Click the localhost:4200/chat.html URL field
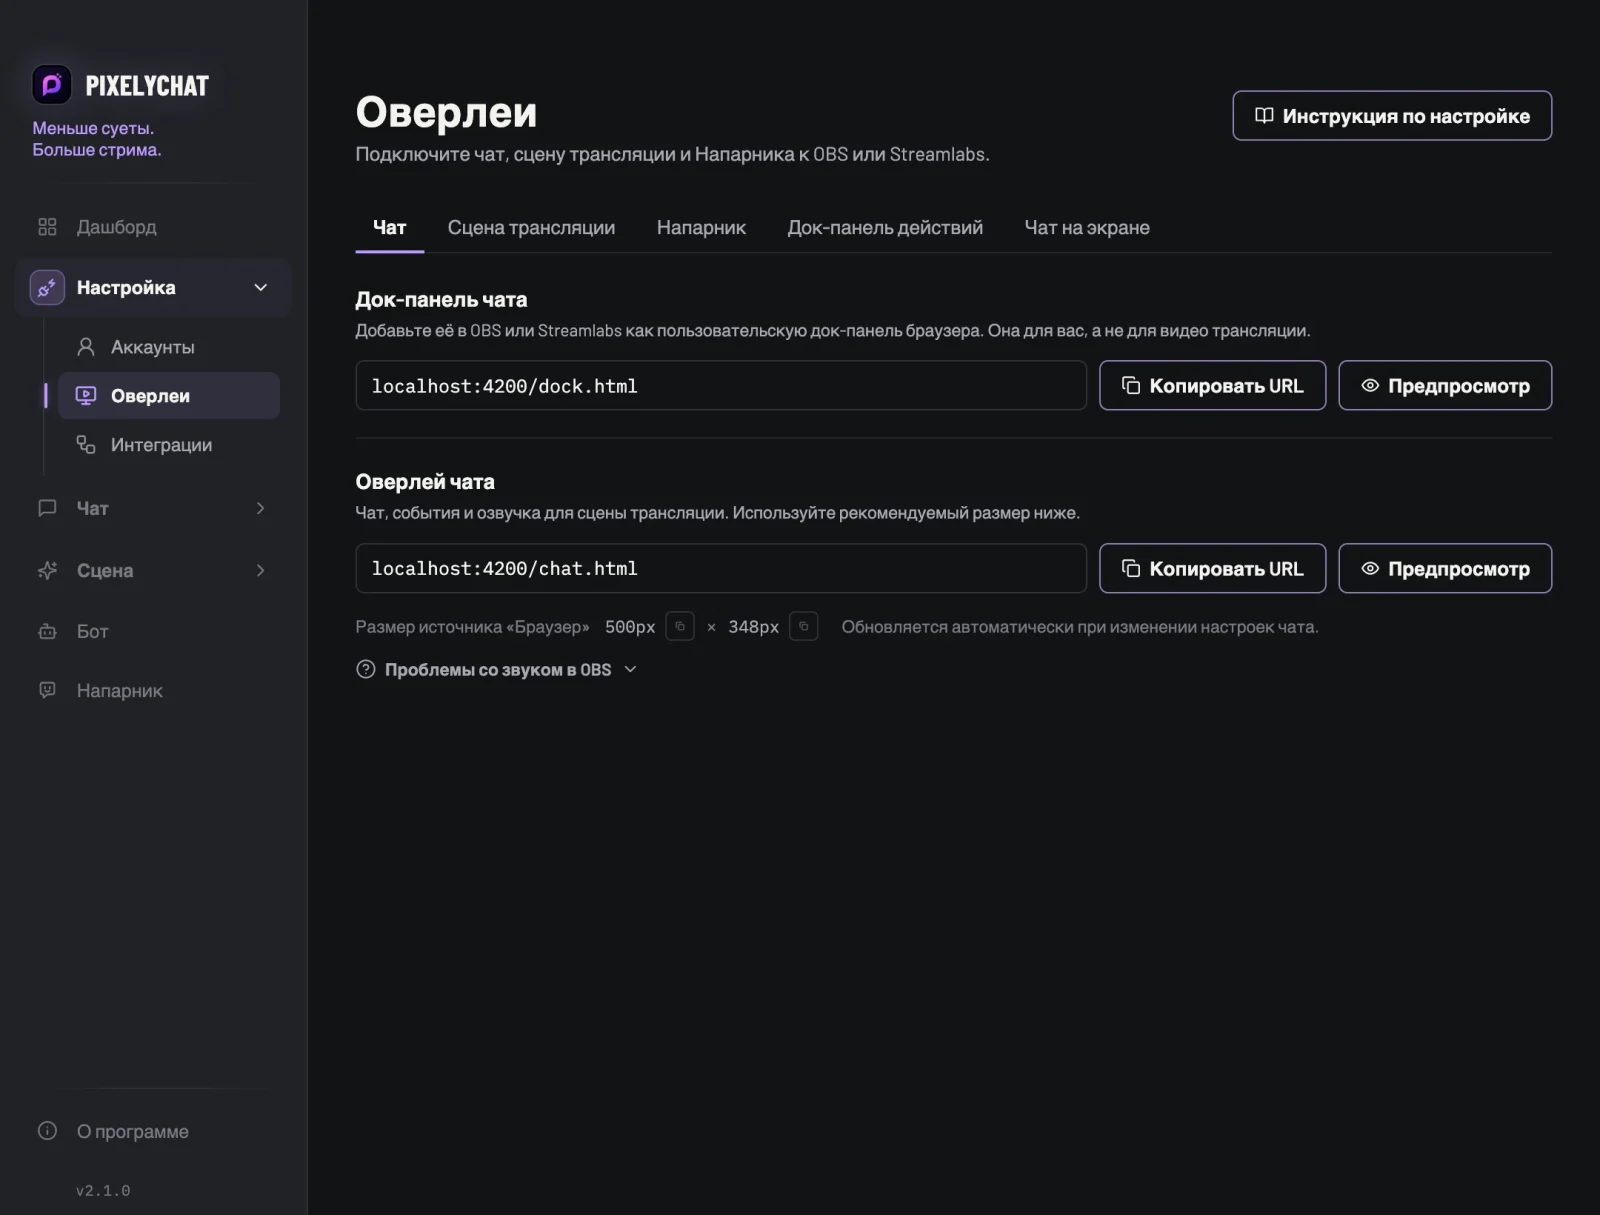Viewport: 1600px width, 1215px height. 721,568
